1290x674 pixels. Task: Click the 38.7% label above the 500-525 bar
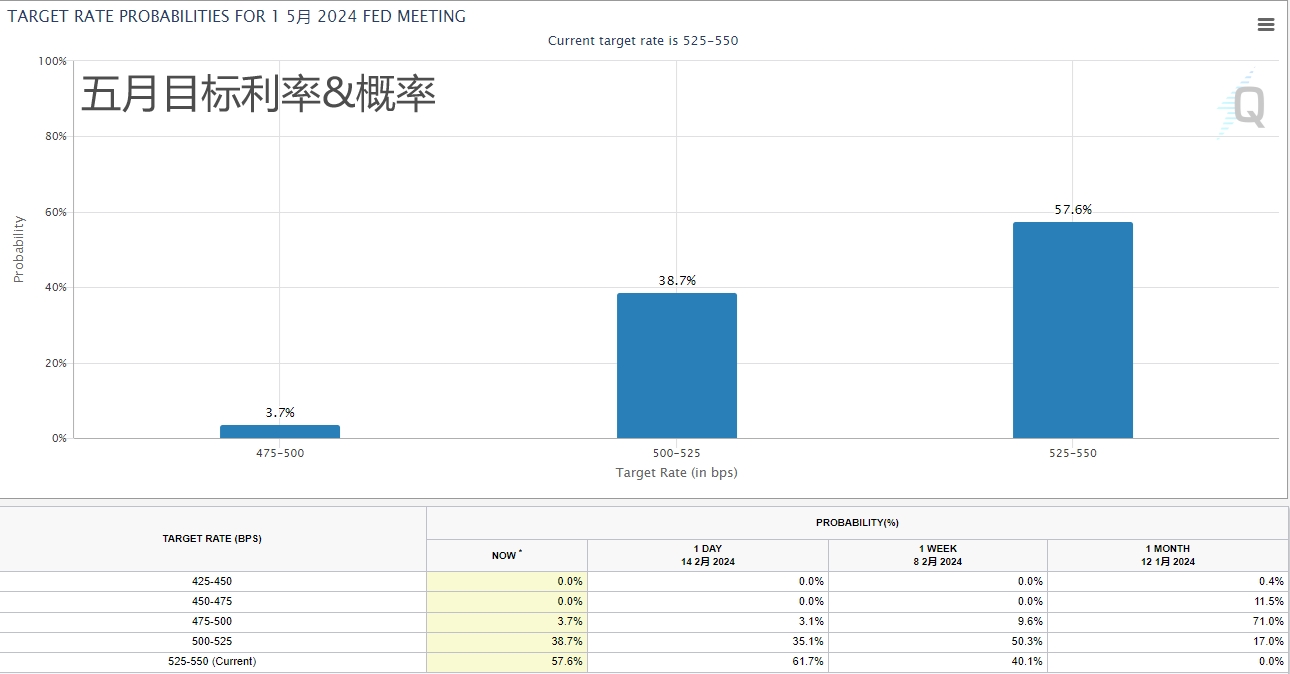coord(677,281)
